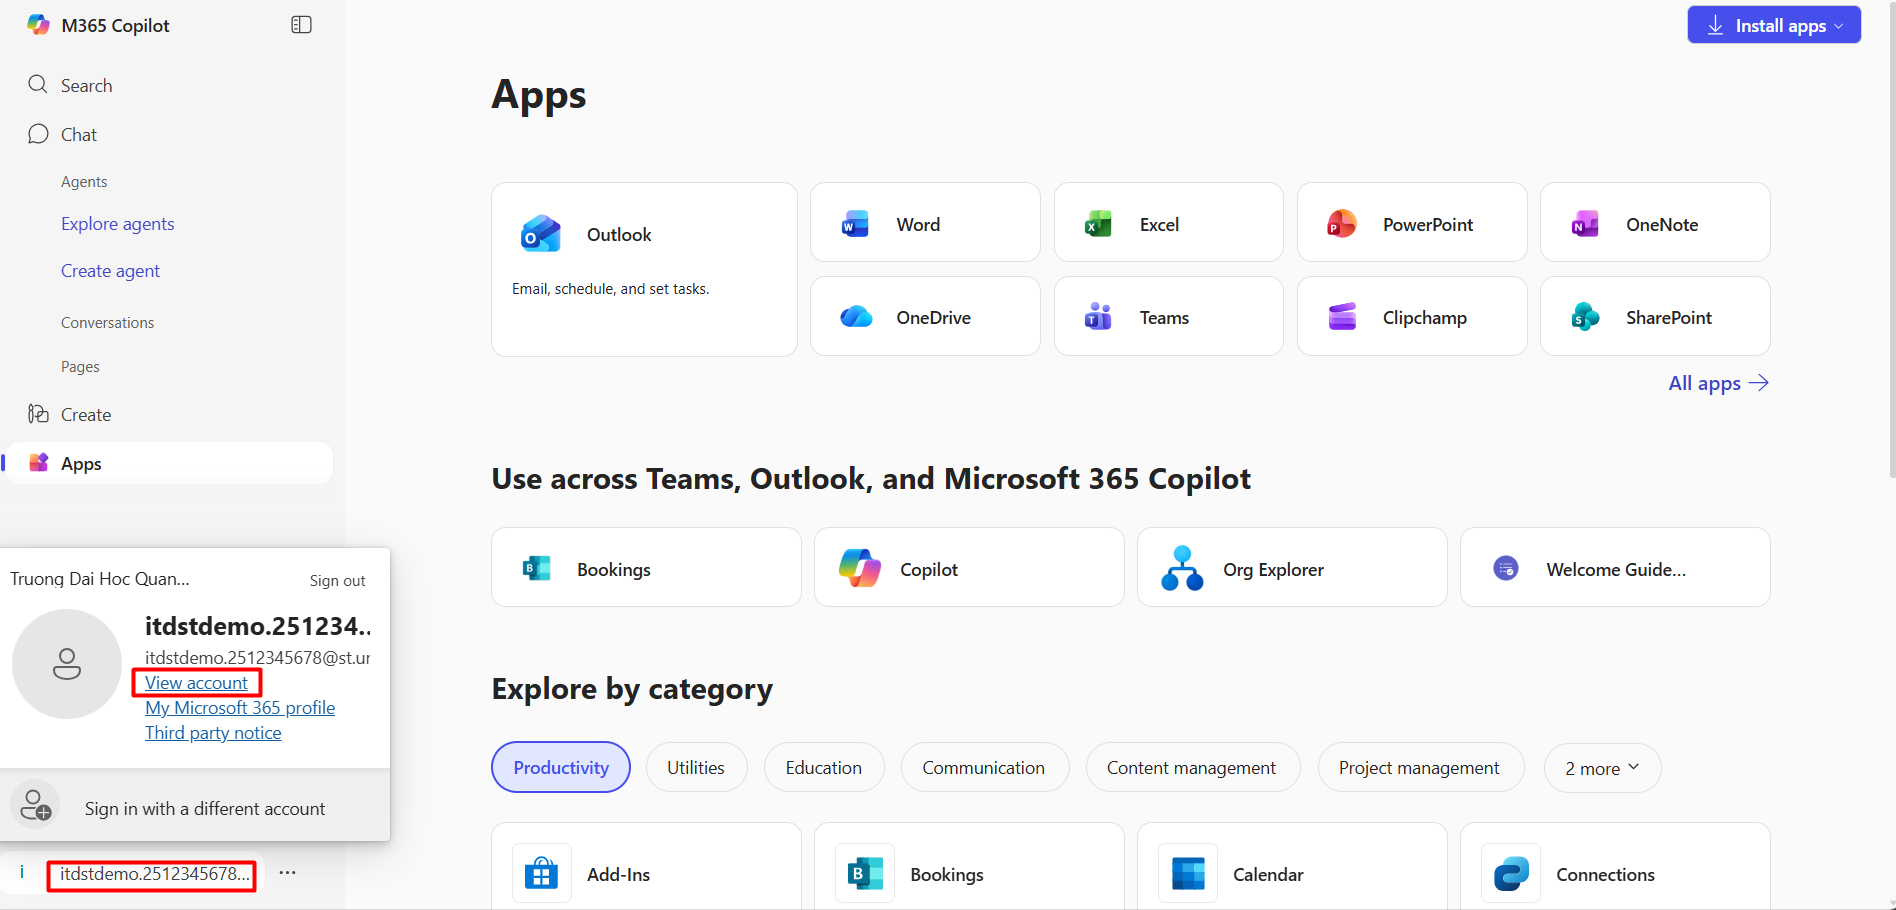
Task: Filter apps by Education category
Action: click(x=823, y=767)
